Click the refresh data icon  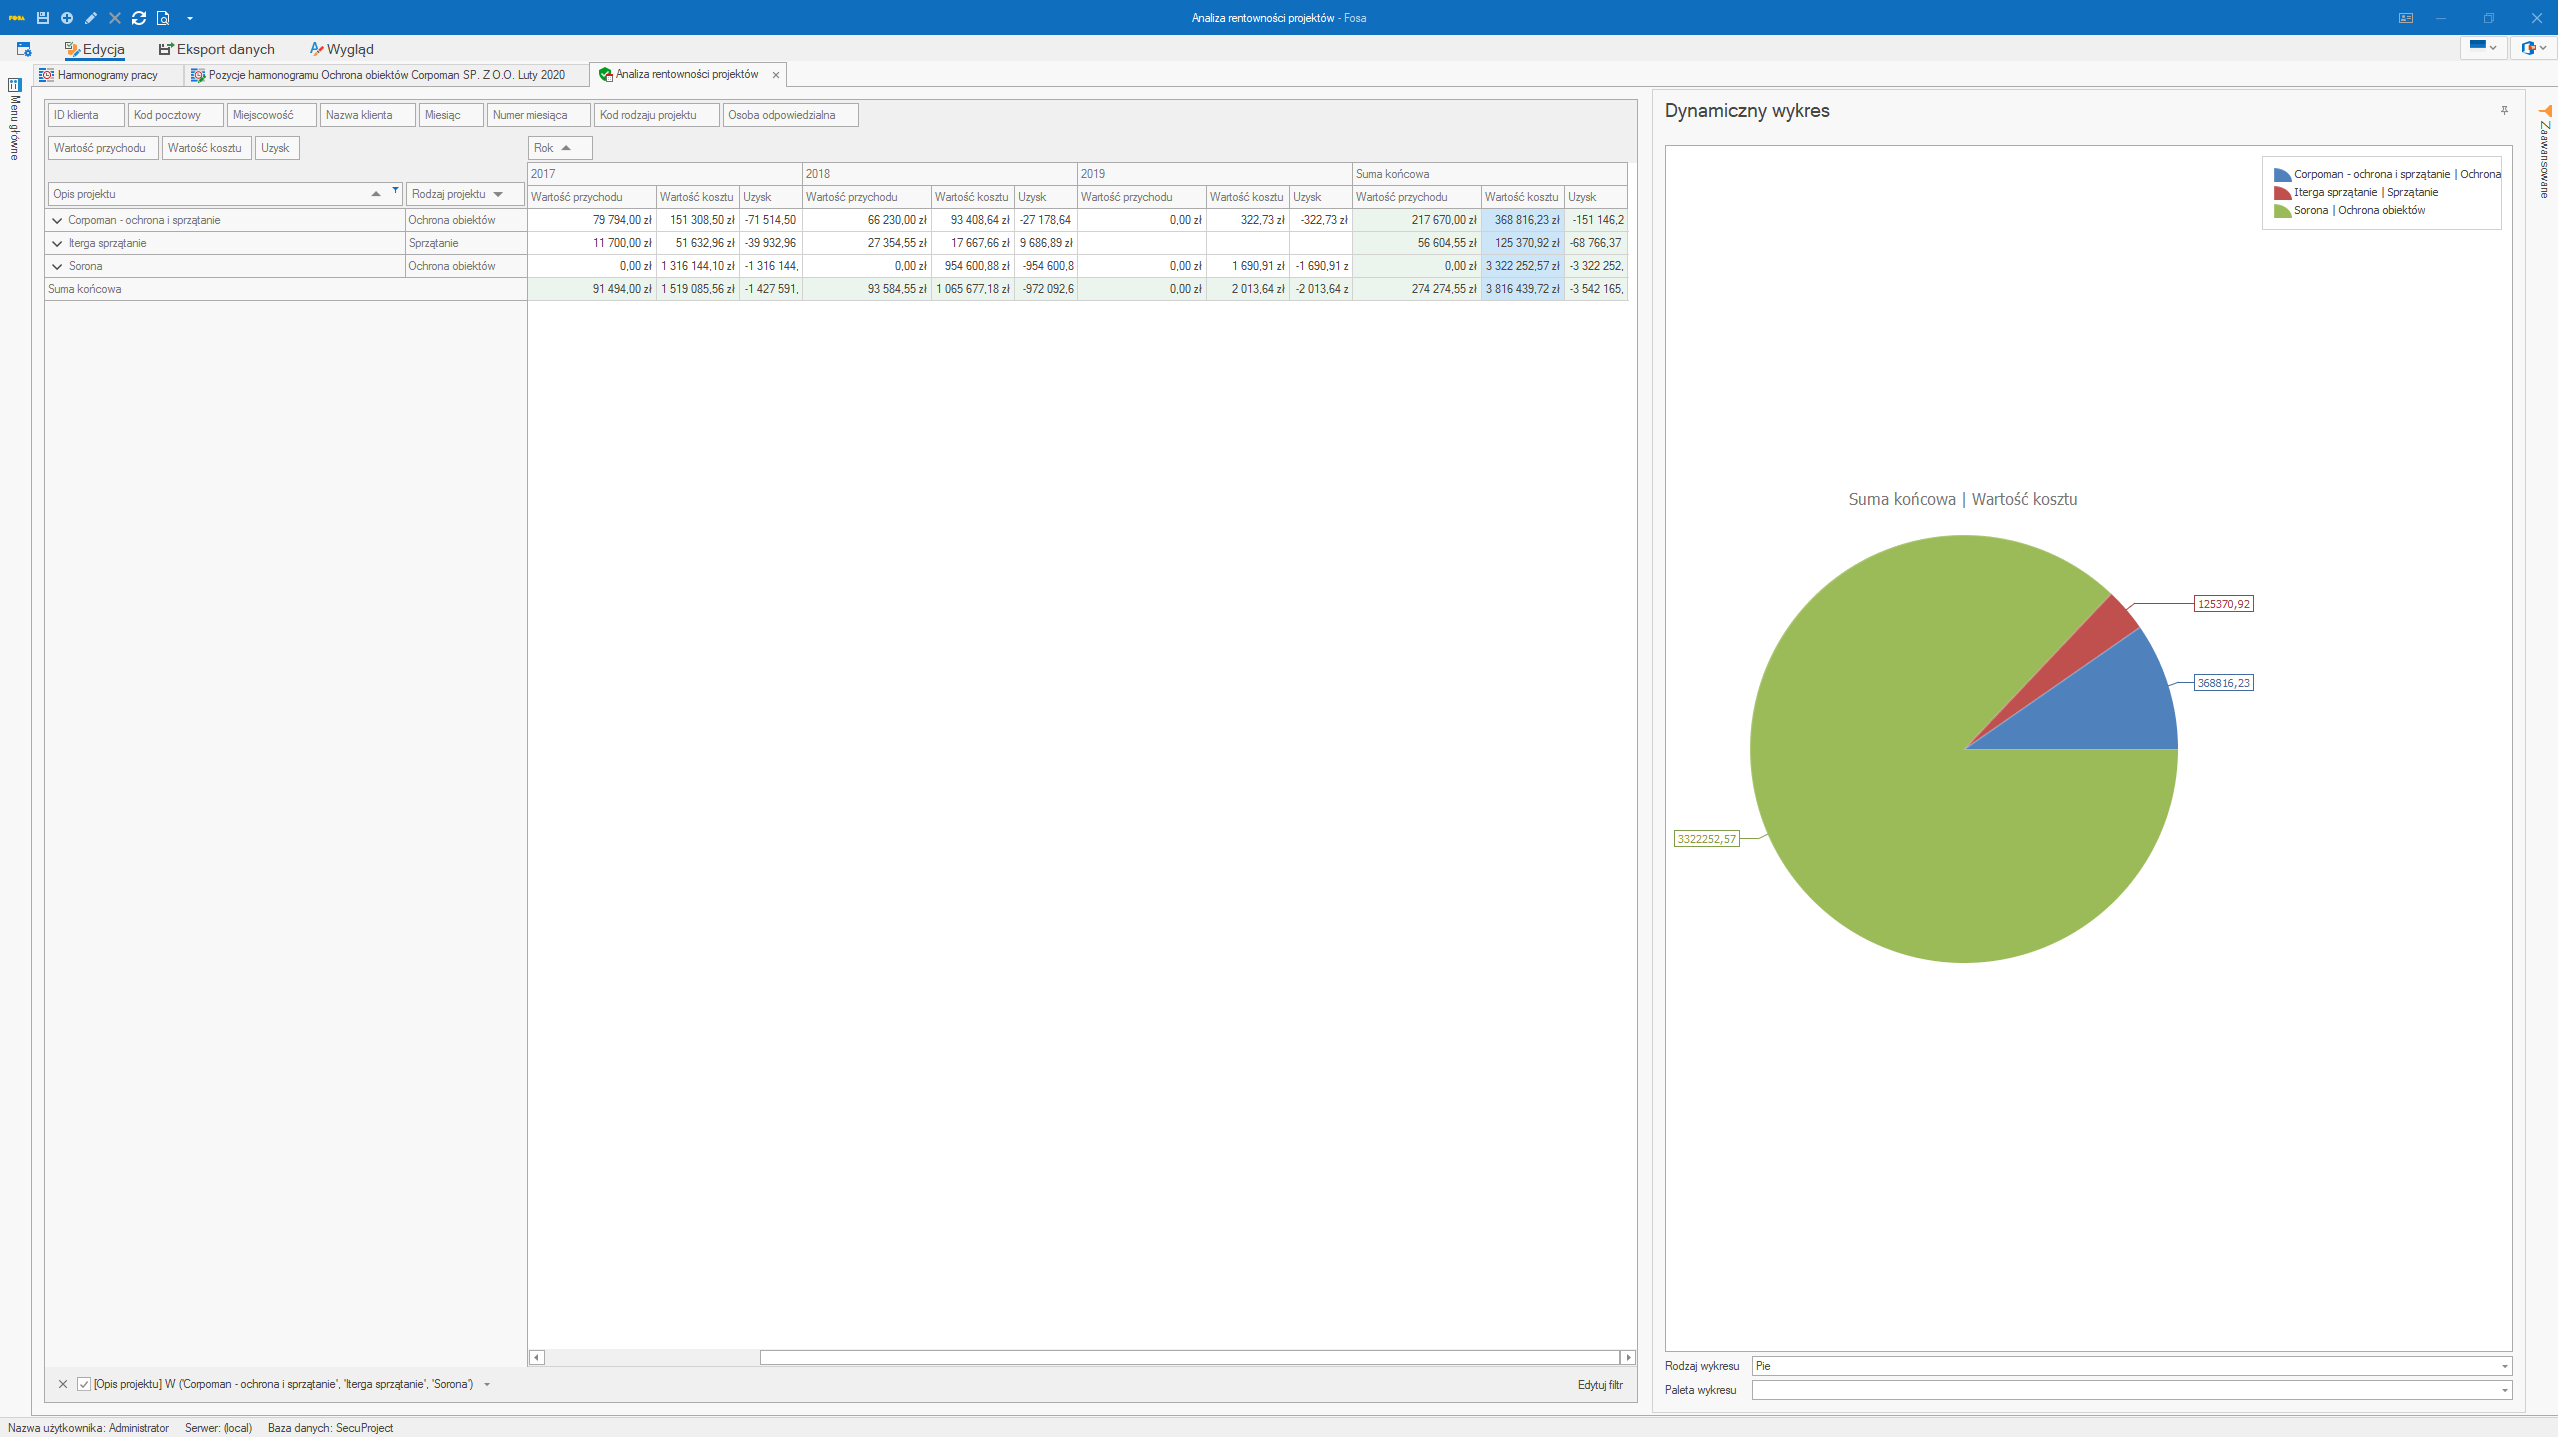click(139, 18)
